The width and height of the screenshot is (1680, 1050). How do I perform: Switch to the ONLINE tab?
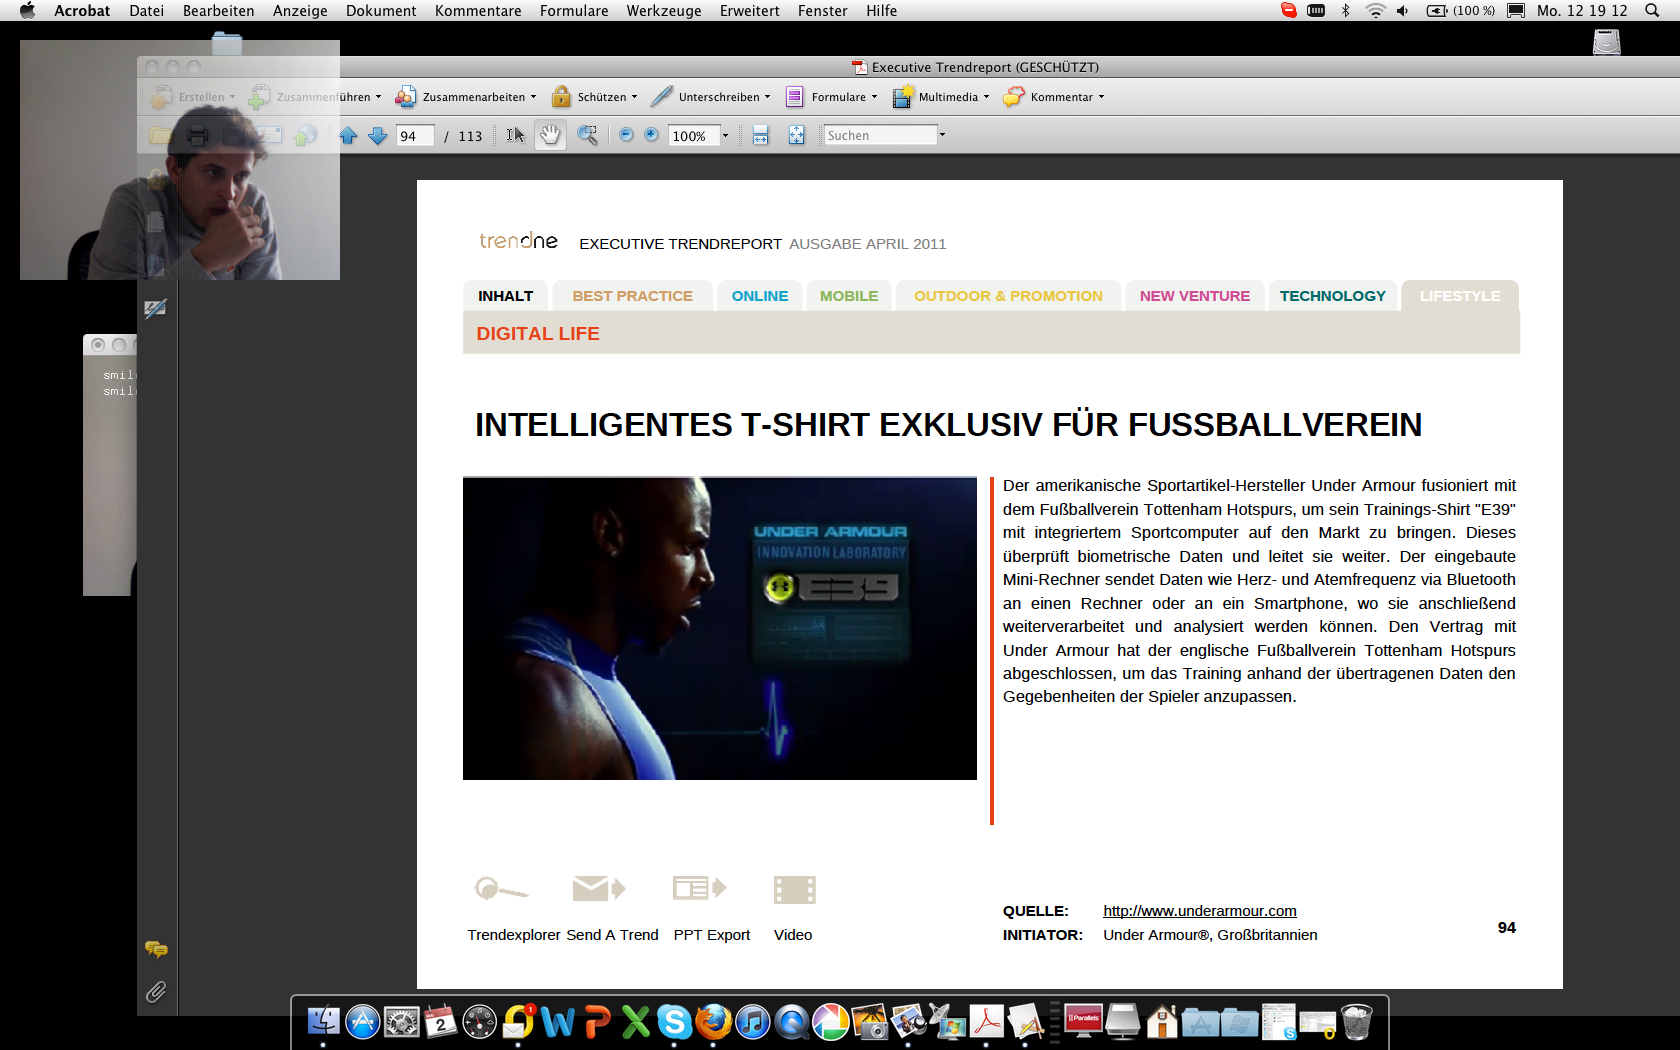[x=760, y=296]
